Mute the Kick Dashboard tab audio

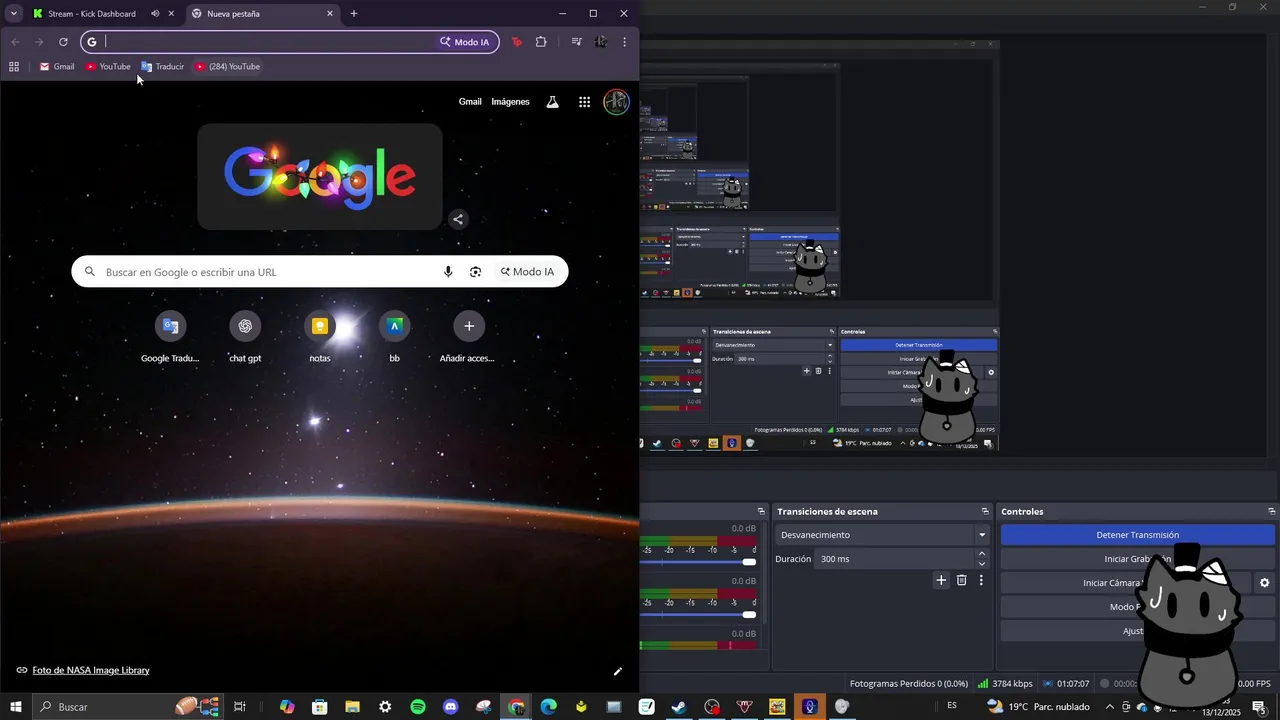pos(155,14)
